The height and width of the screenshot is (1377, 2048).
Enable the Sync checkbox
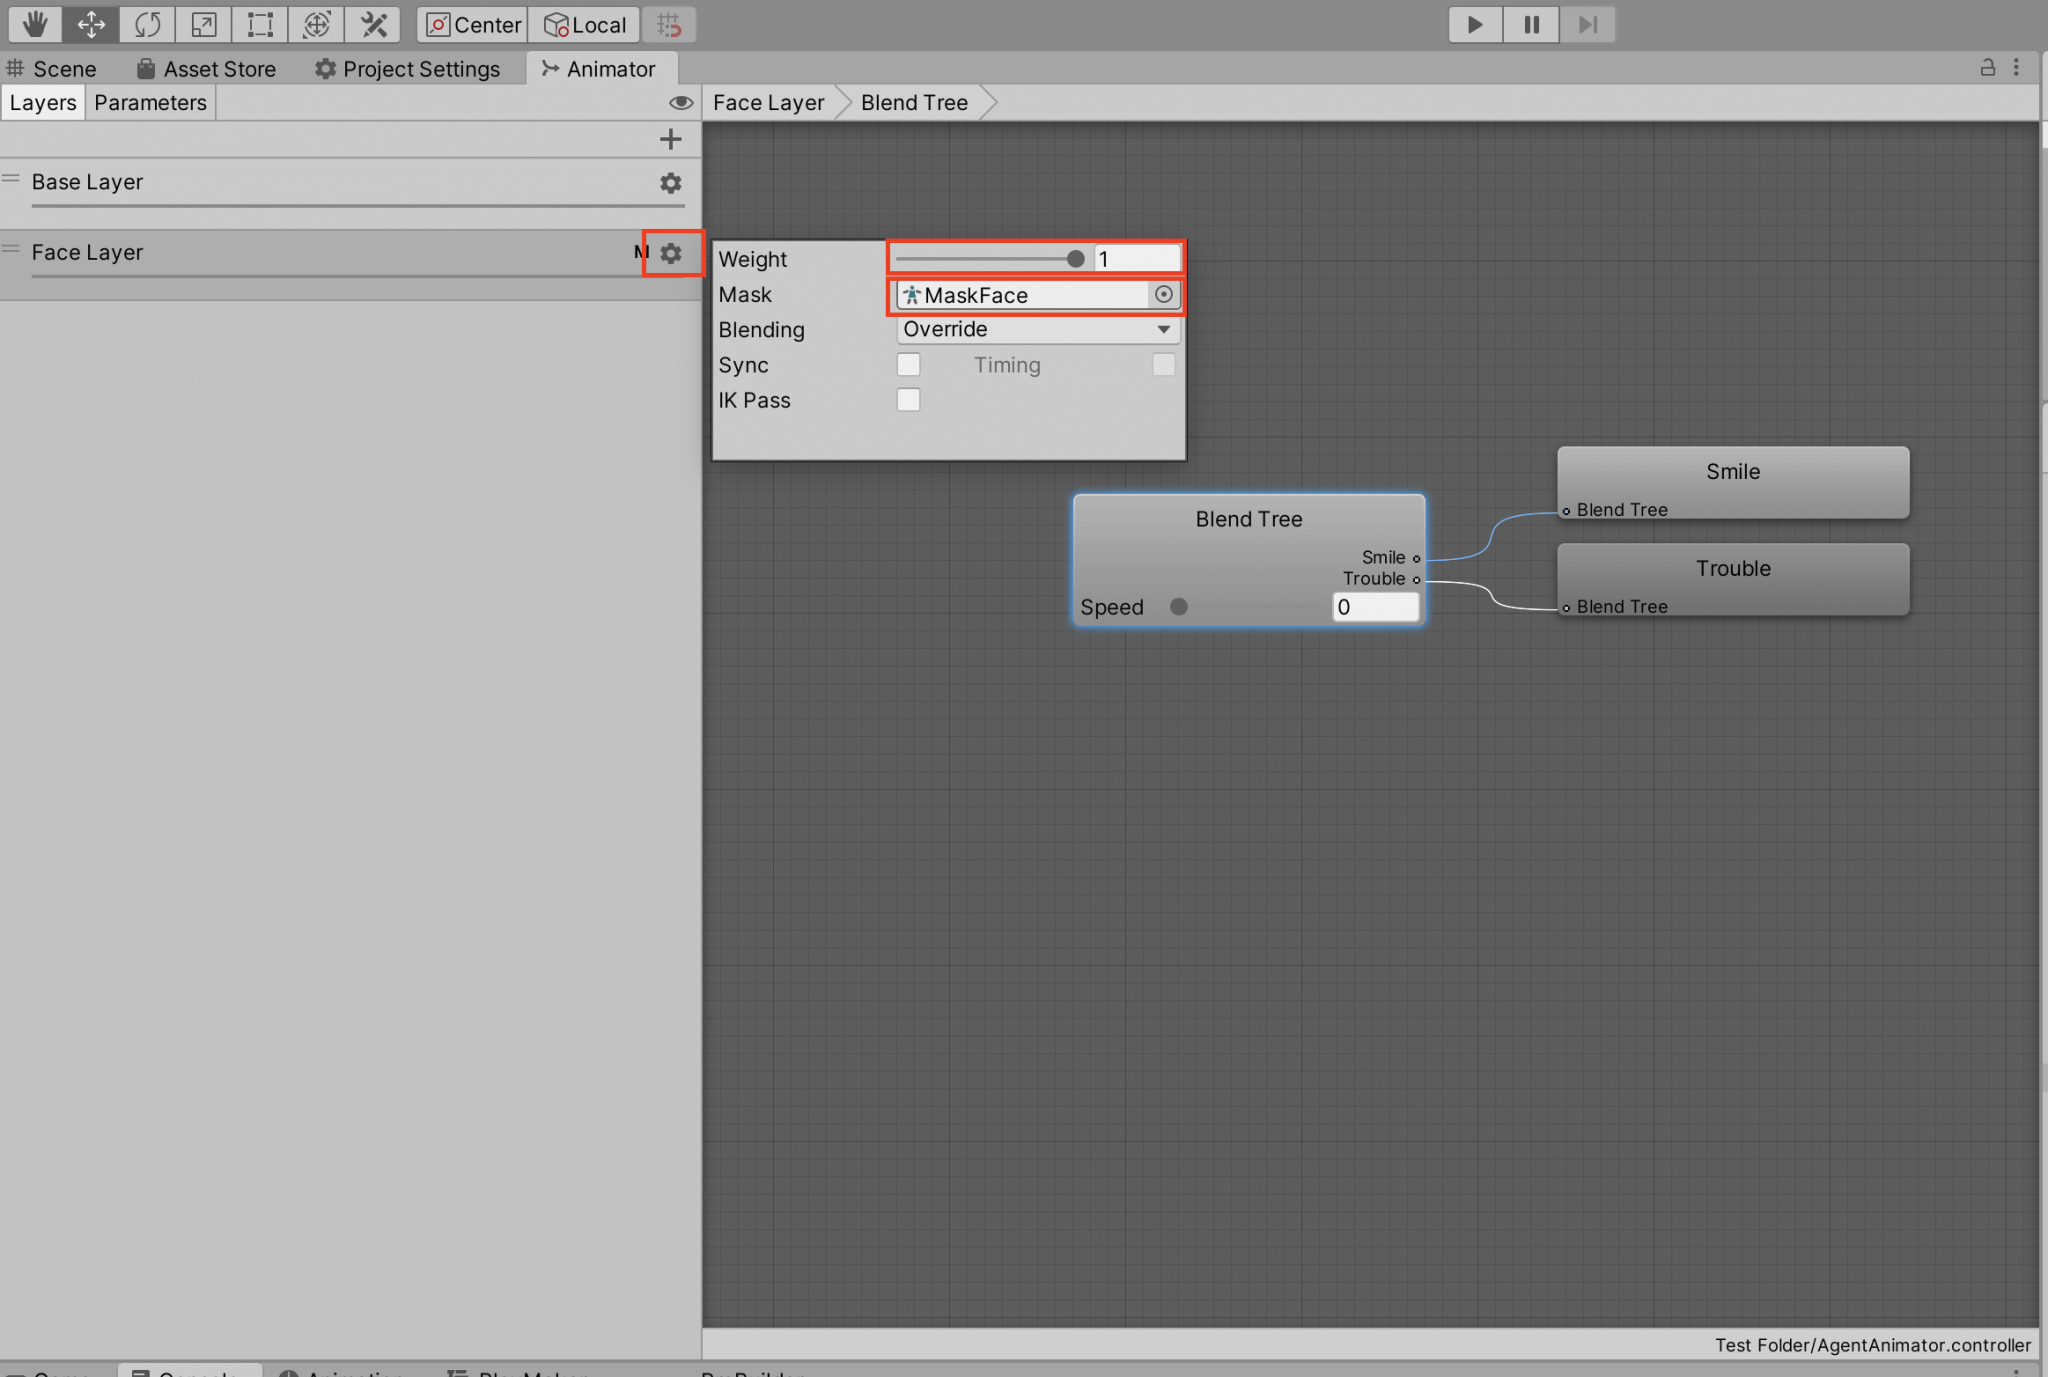tap(908, 364)
